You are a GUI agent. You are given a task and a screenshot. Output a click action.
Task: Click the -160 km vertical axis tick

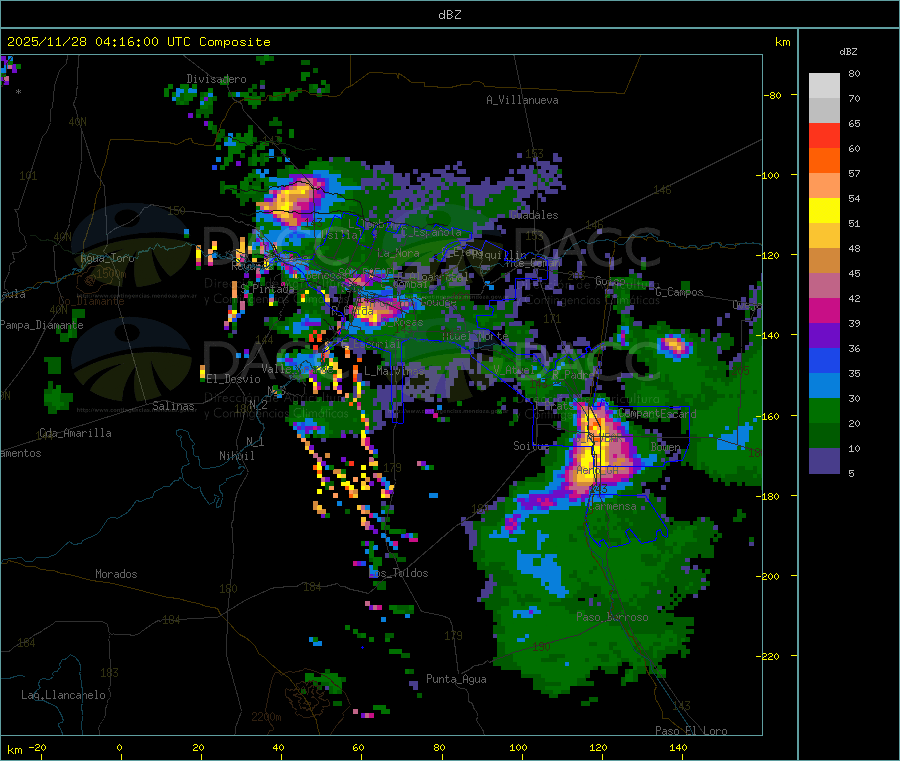coord(770,416)
